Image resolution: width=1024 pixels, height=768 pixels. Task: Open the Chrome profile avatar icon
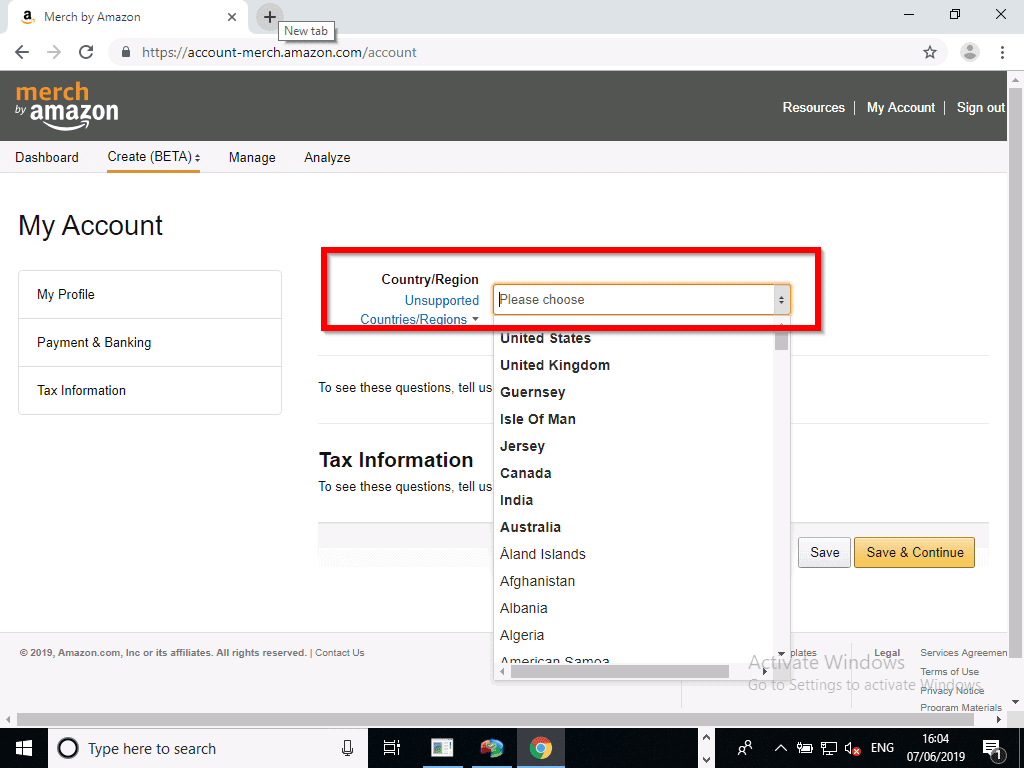pos(969,51)
